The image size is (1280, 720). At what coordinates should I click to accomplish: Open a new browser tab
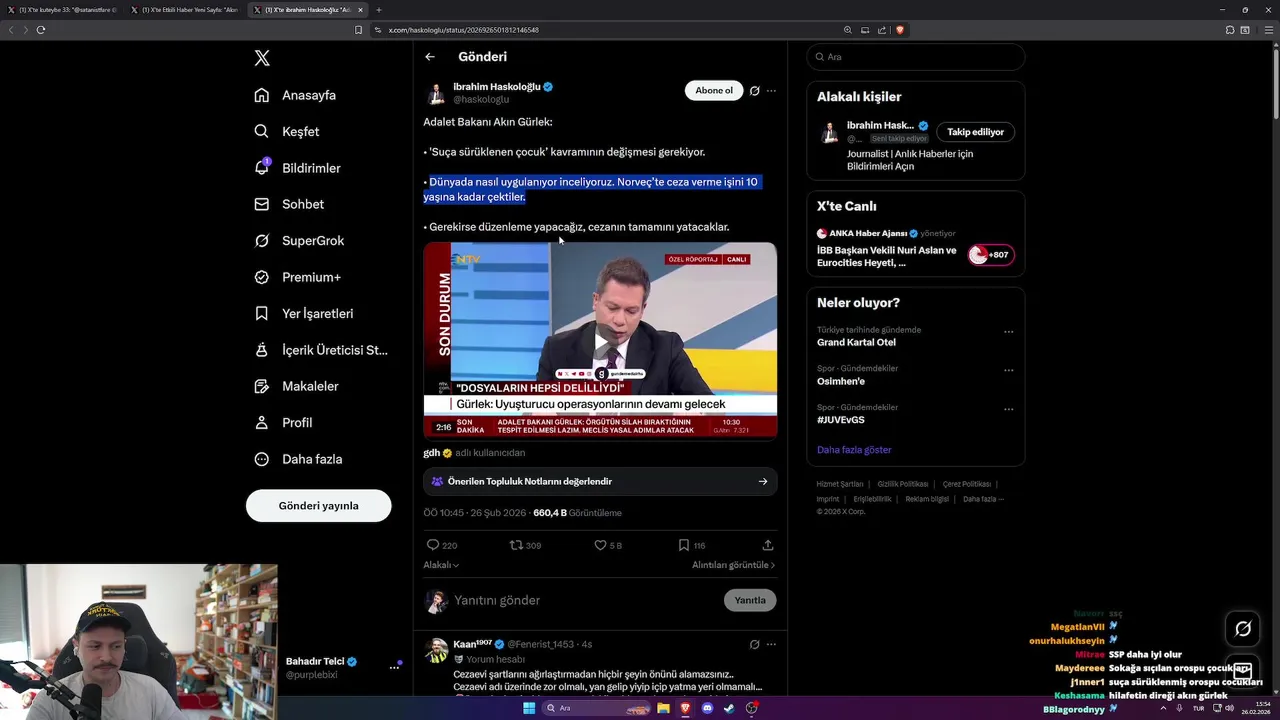coord(379,10)
